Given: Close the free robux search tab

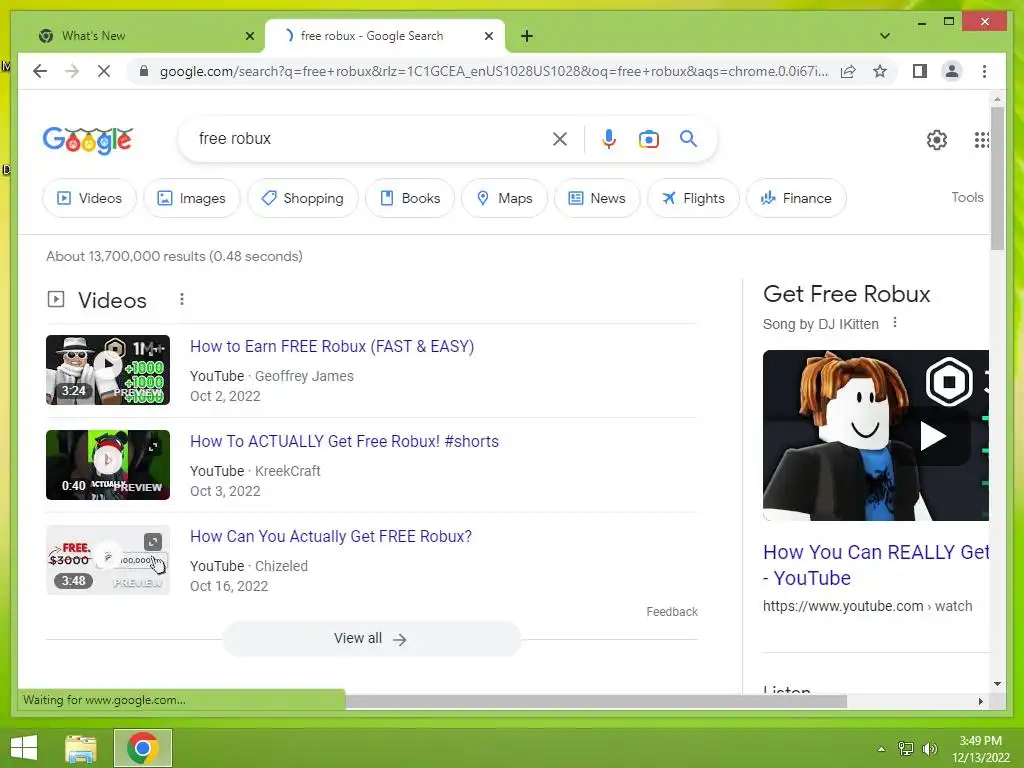Looking at the screenshot, I should tap(488, 36).
